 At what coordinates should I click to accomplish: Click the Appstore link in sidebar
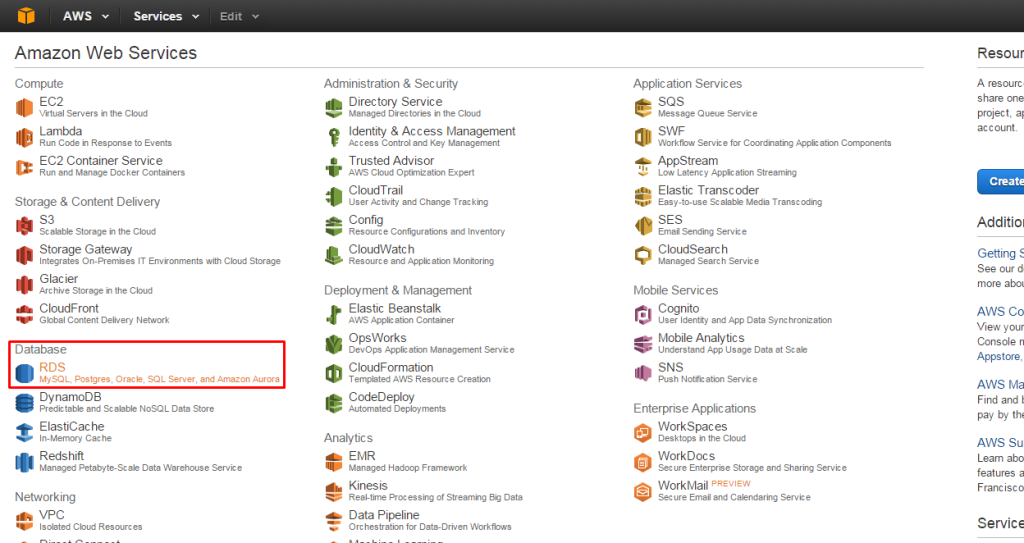click(x=999, y=356)
